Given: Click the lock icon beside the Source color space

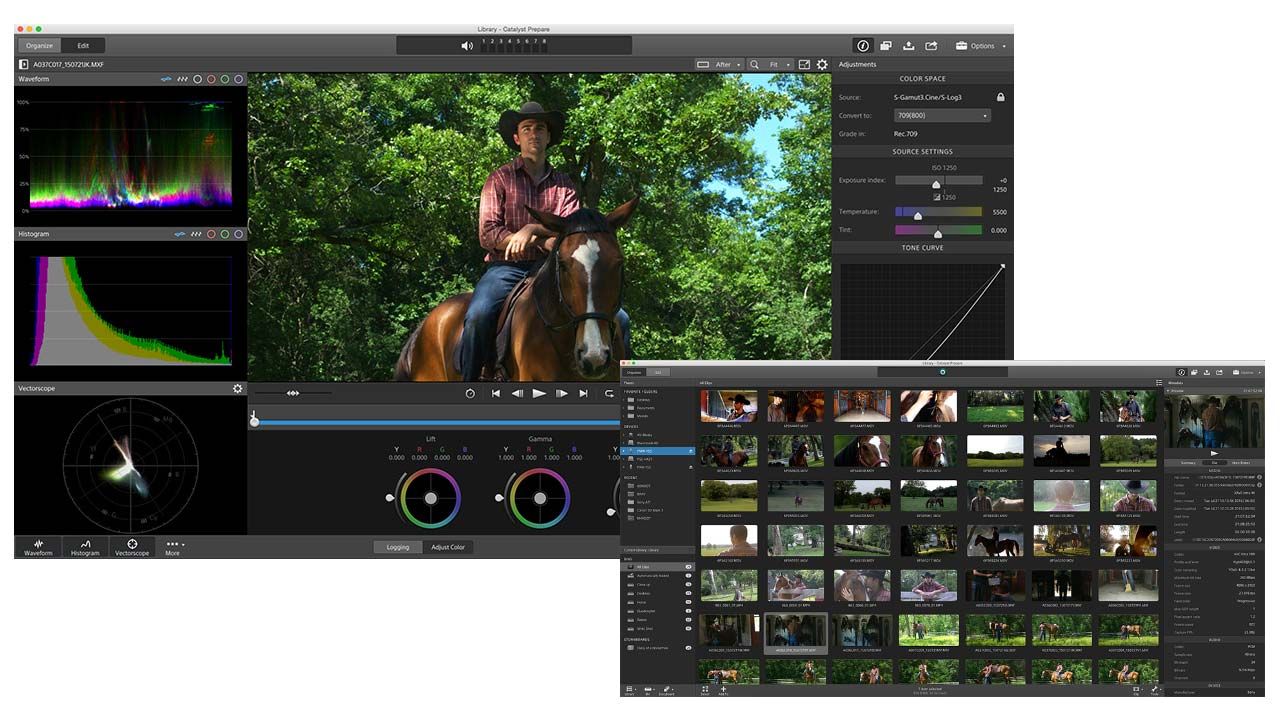Looking at the screenshot, I should pos(1000,97).
